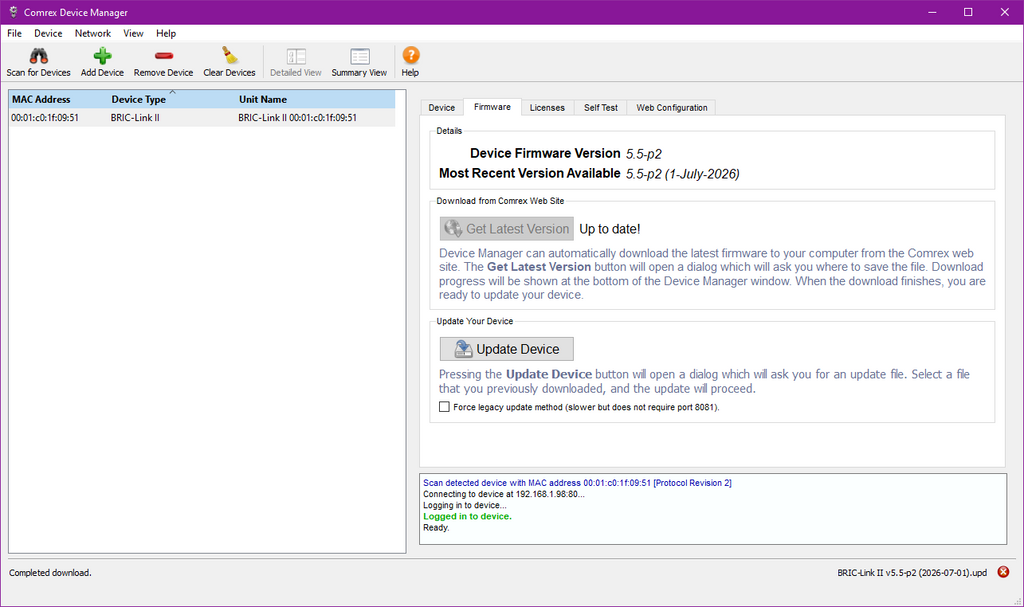Open the Help menu in the menu bar
The image size is (1024, 607).
tap(166, 33)
